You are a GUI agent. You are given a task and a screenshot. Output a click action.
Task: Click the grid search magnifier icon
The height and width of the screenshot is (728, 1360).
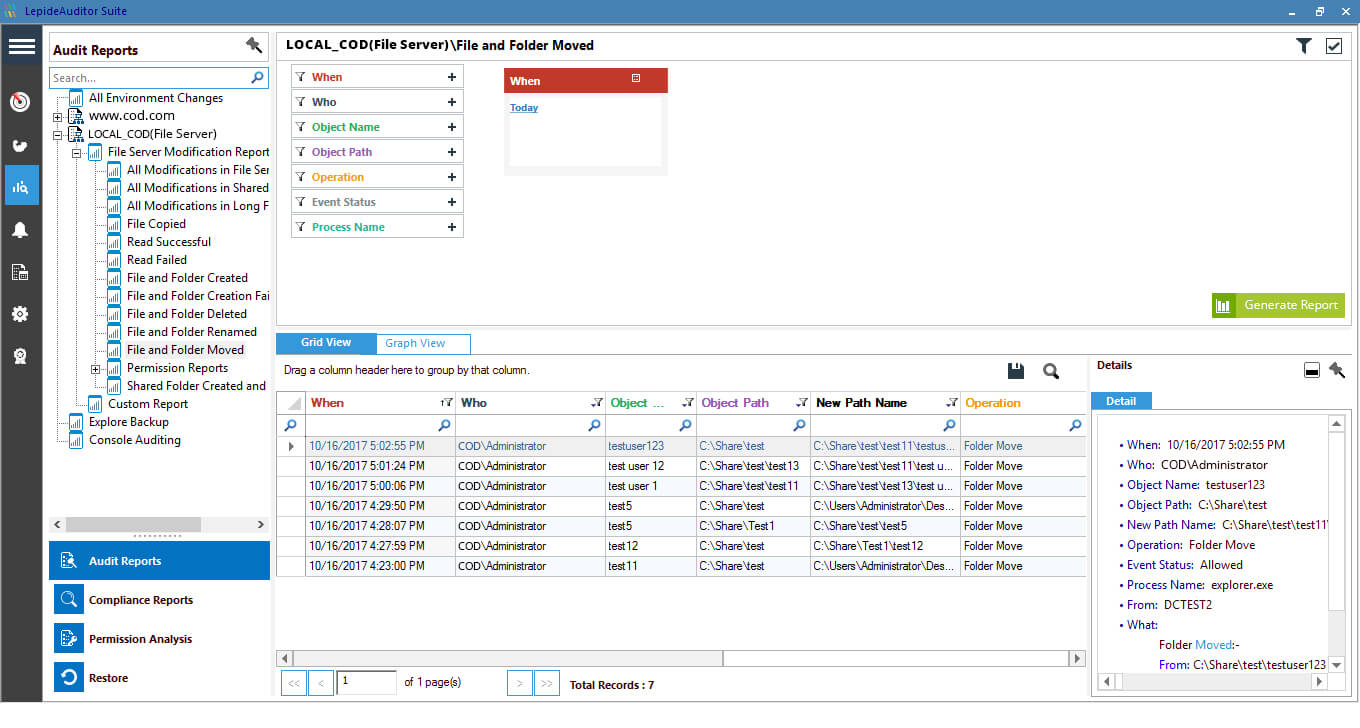point(1051,371)
